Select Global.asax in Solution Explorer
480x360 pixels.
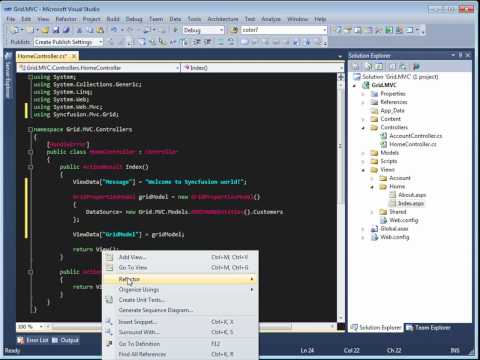[x=394, y=229]
